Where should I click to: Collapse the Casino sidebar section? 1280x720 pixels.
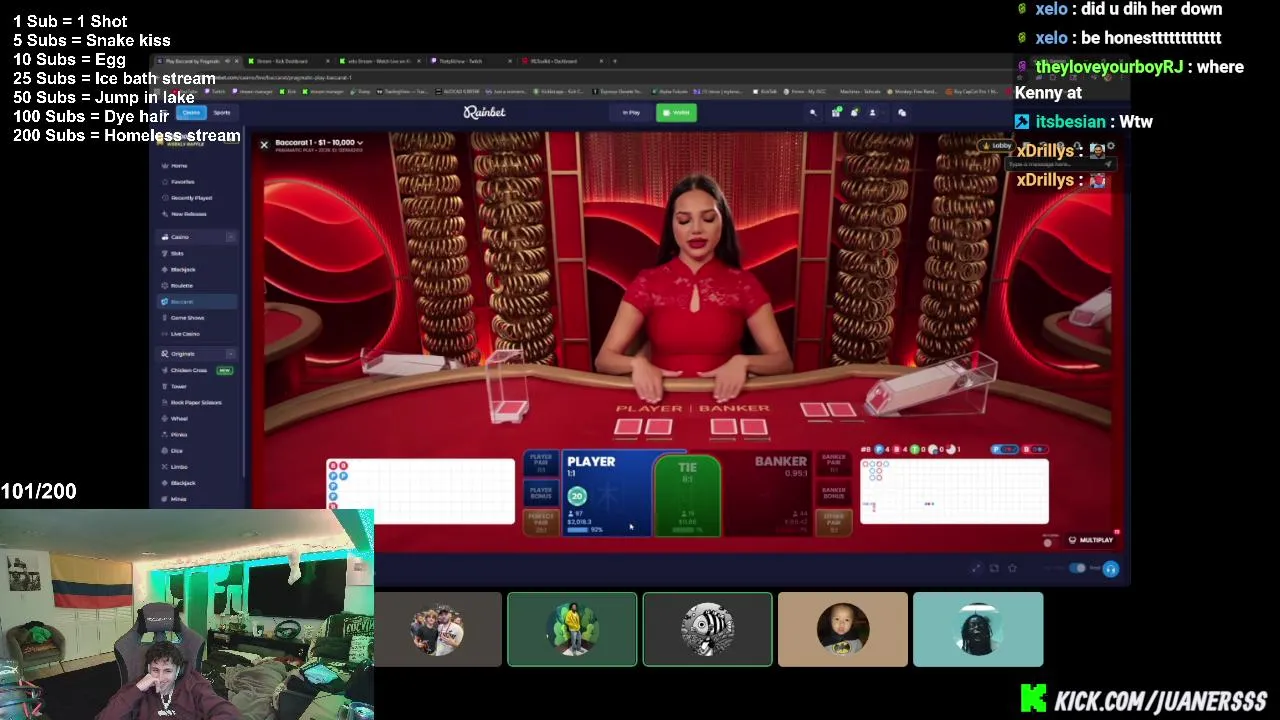[230, 237]
